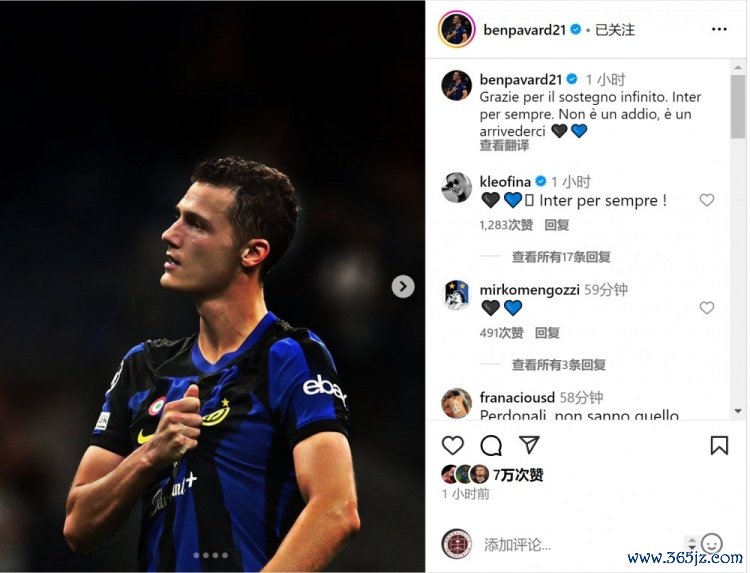Save post with bookmark icon
This screenshot has height=573, width=750.
point(719,445)
